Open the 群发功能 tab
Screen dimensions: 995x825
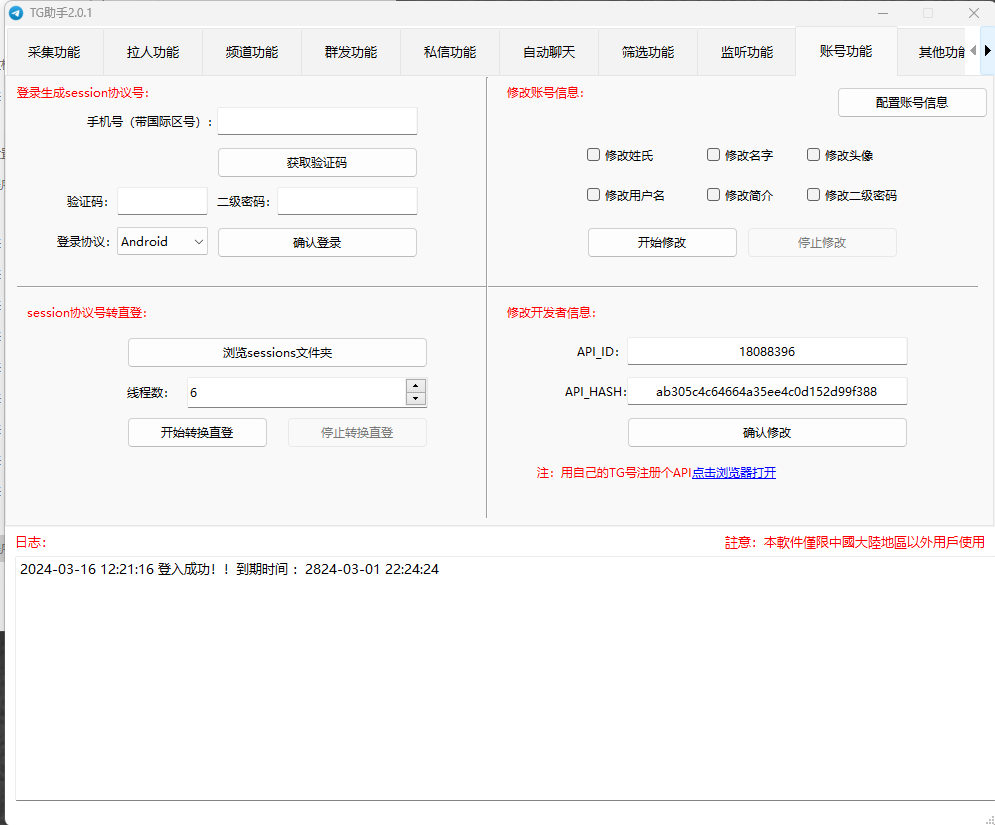(351, 52)
